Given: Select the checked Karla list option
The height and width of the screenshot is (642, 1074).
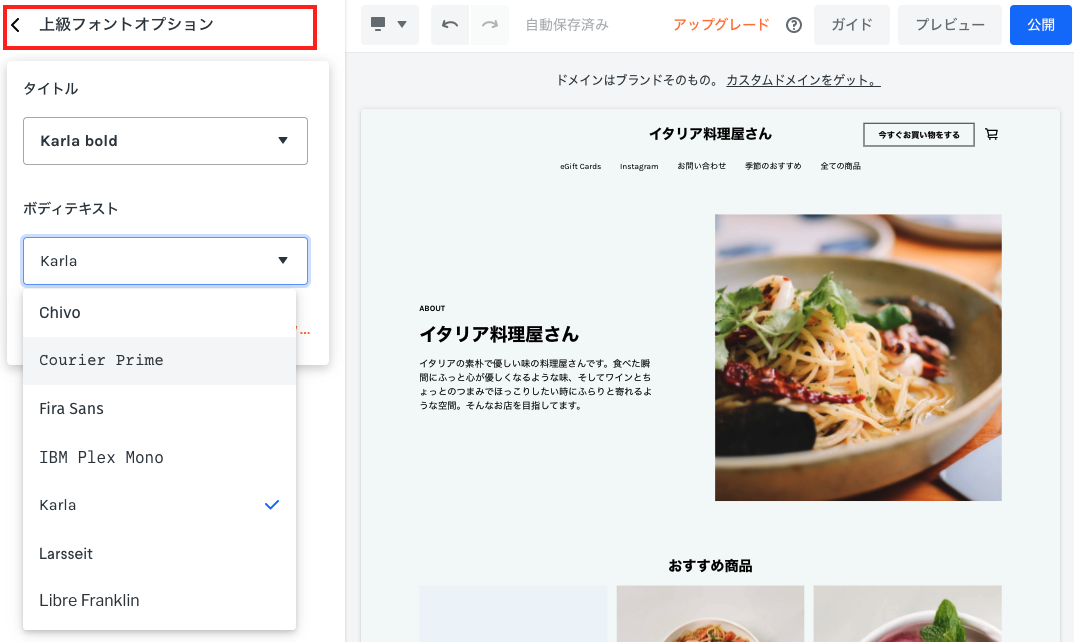Looking at the screenshot, I should pyautogui.click(x=159, y=505).
